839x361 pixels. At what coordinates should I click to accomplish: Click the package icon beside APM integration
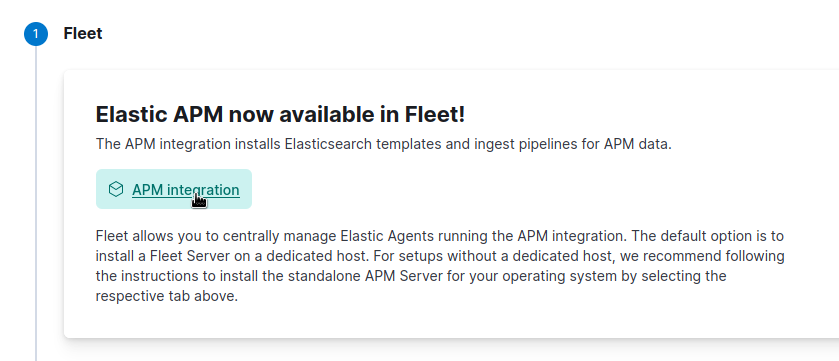tap(116, 189)
